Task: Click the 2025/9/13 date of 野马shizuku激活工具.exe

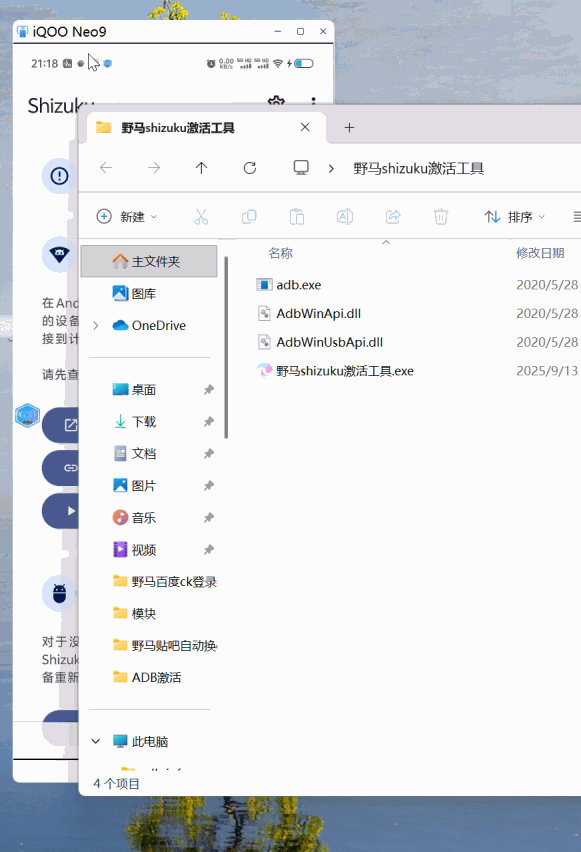Action: tap(547, 371)
